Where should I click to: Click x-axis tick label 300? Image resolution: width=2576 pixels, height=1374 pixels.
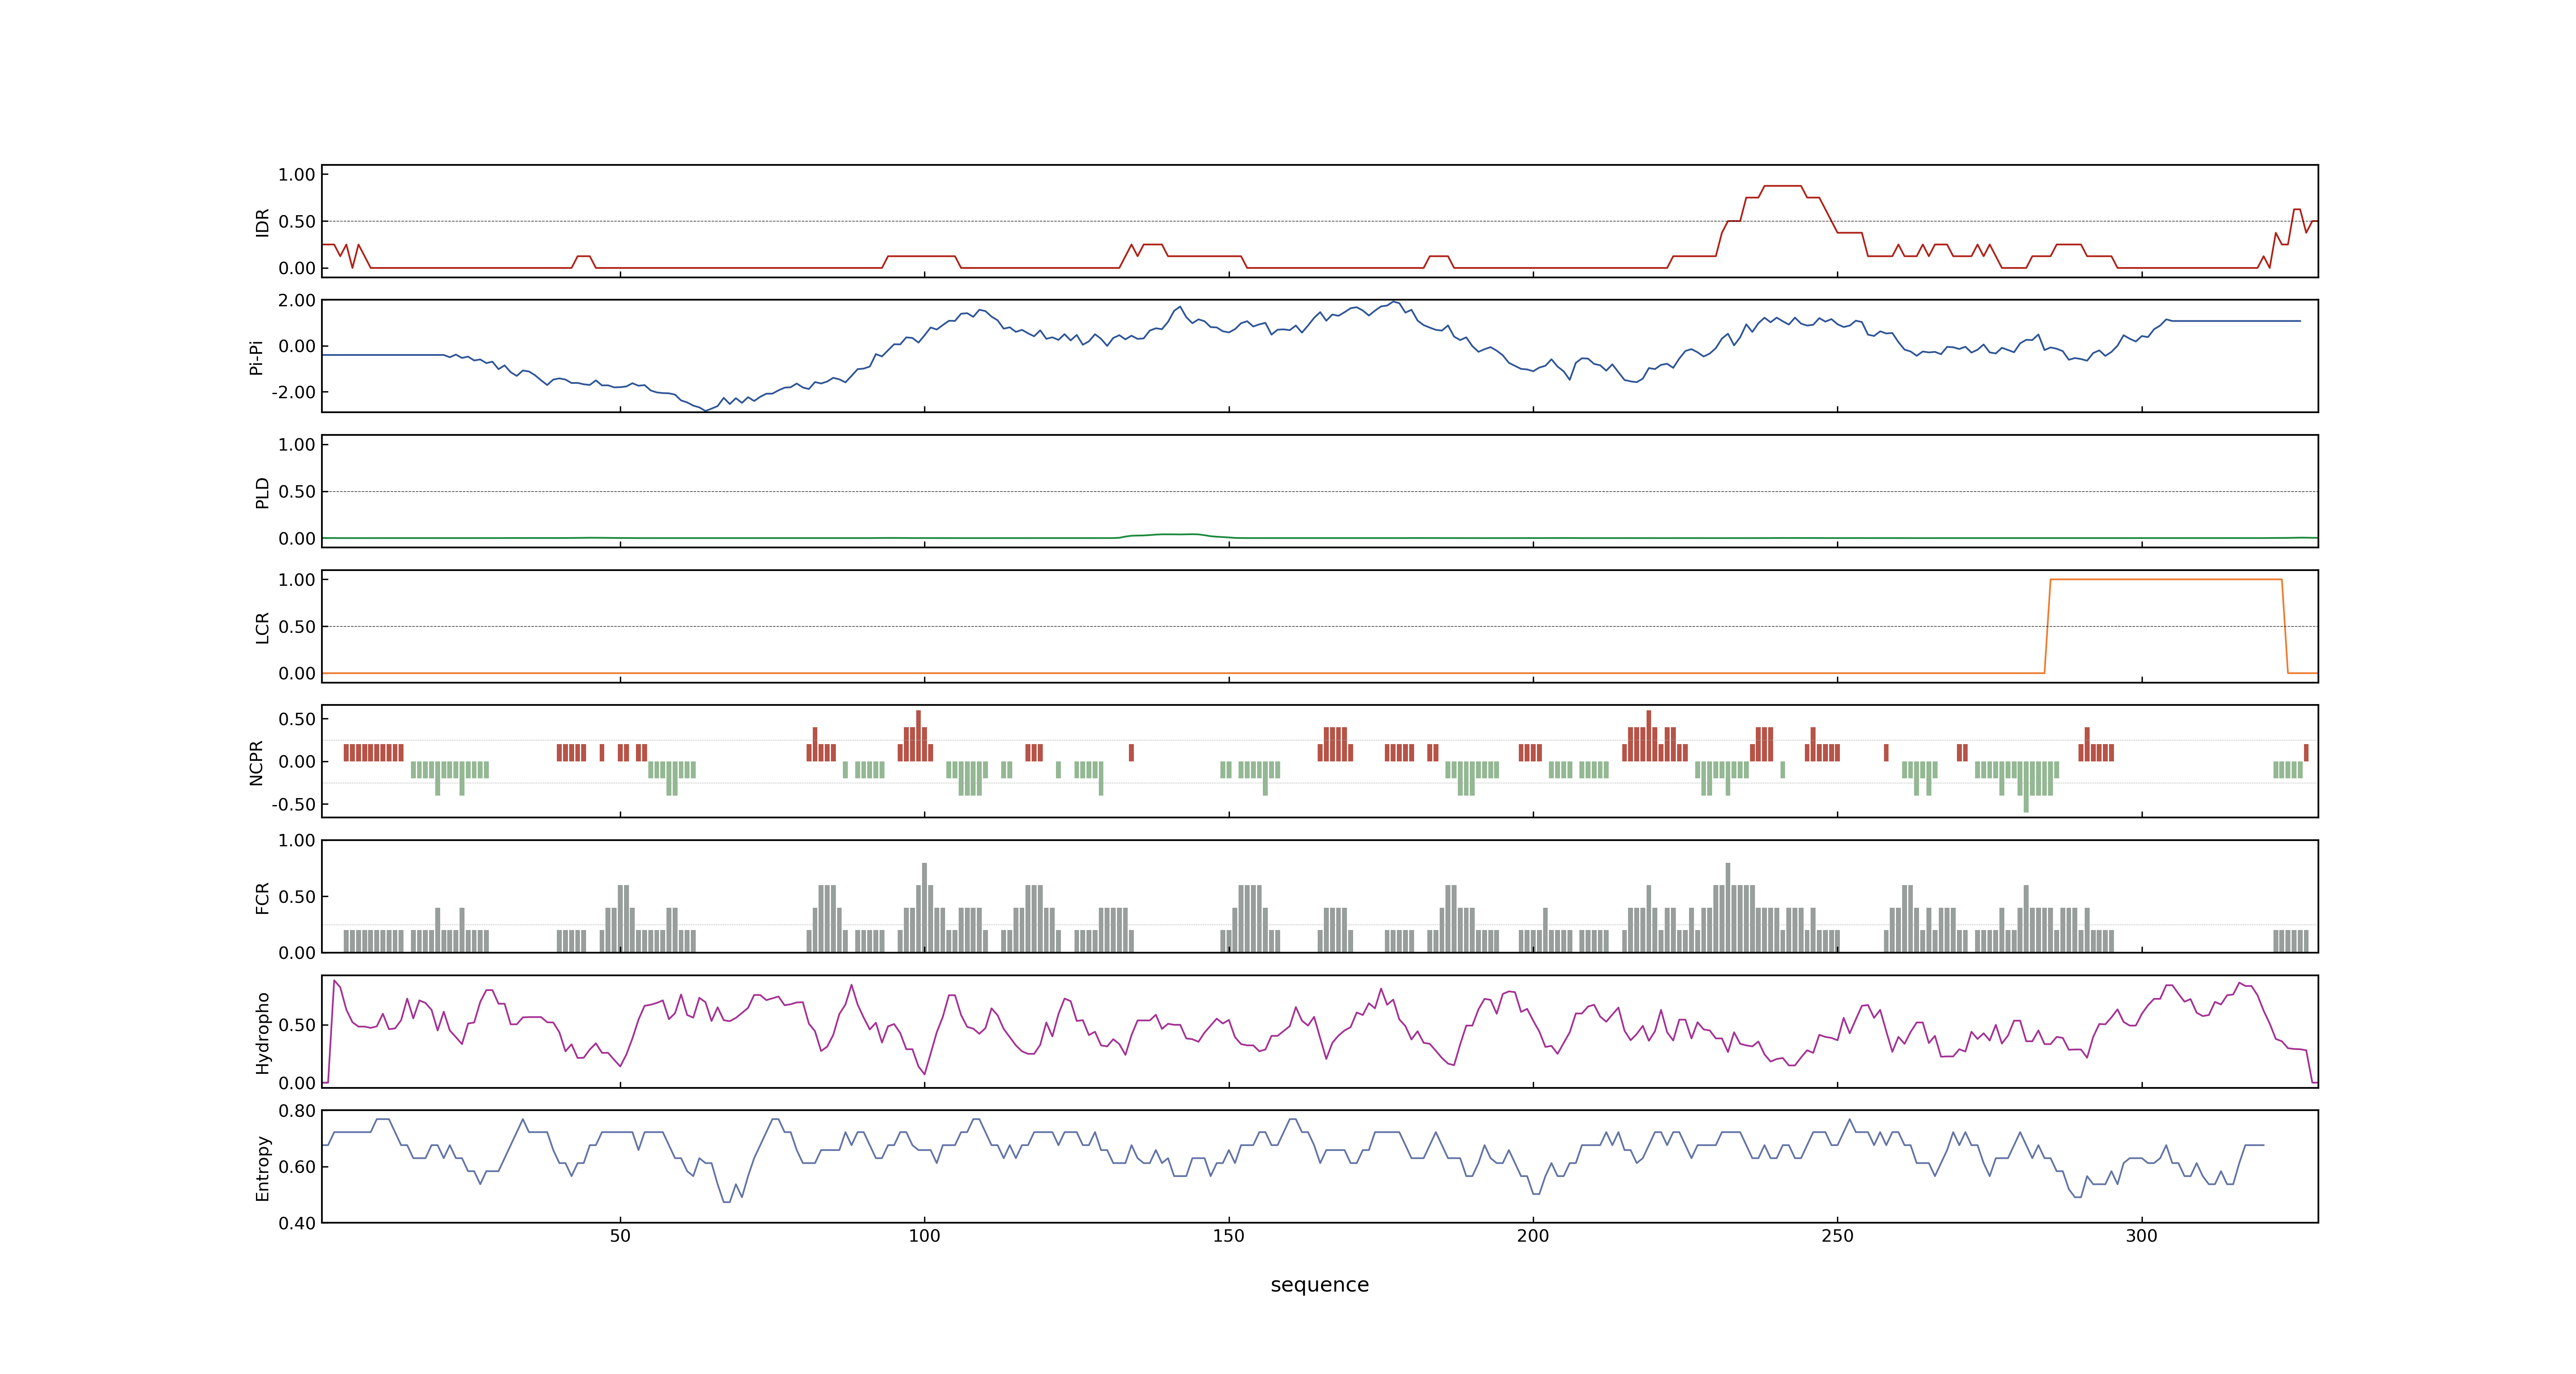[2141, 1236]
